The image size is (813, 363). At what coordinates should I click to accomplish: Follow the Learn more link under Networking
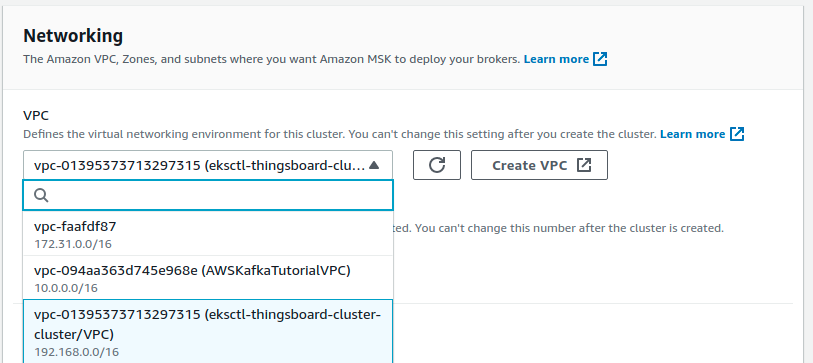pos(556,59)
